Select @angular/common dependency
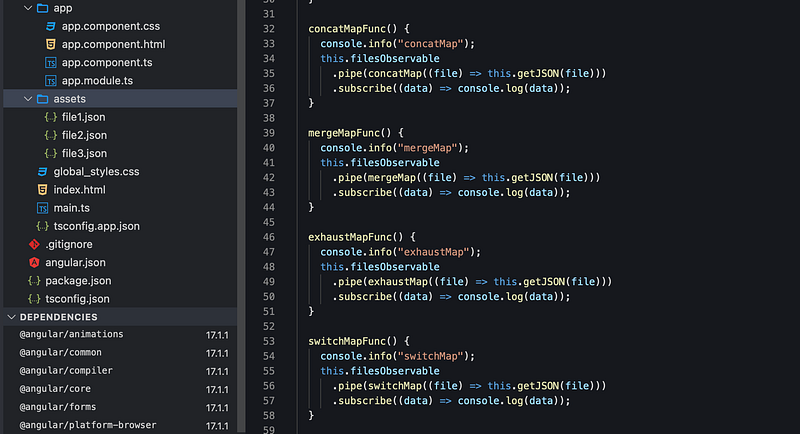800x434 pixels. [60, 352]
